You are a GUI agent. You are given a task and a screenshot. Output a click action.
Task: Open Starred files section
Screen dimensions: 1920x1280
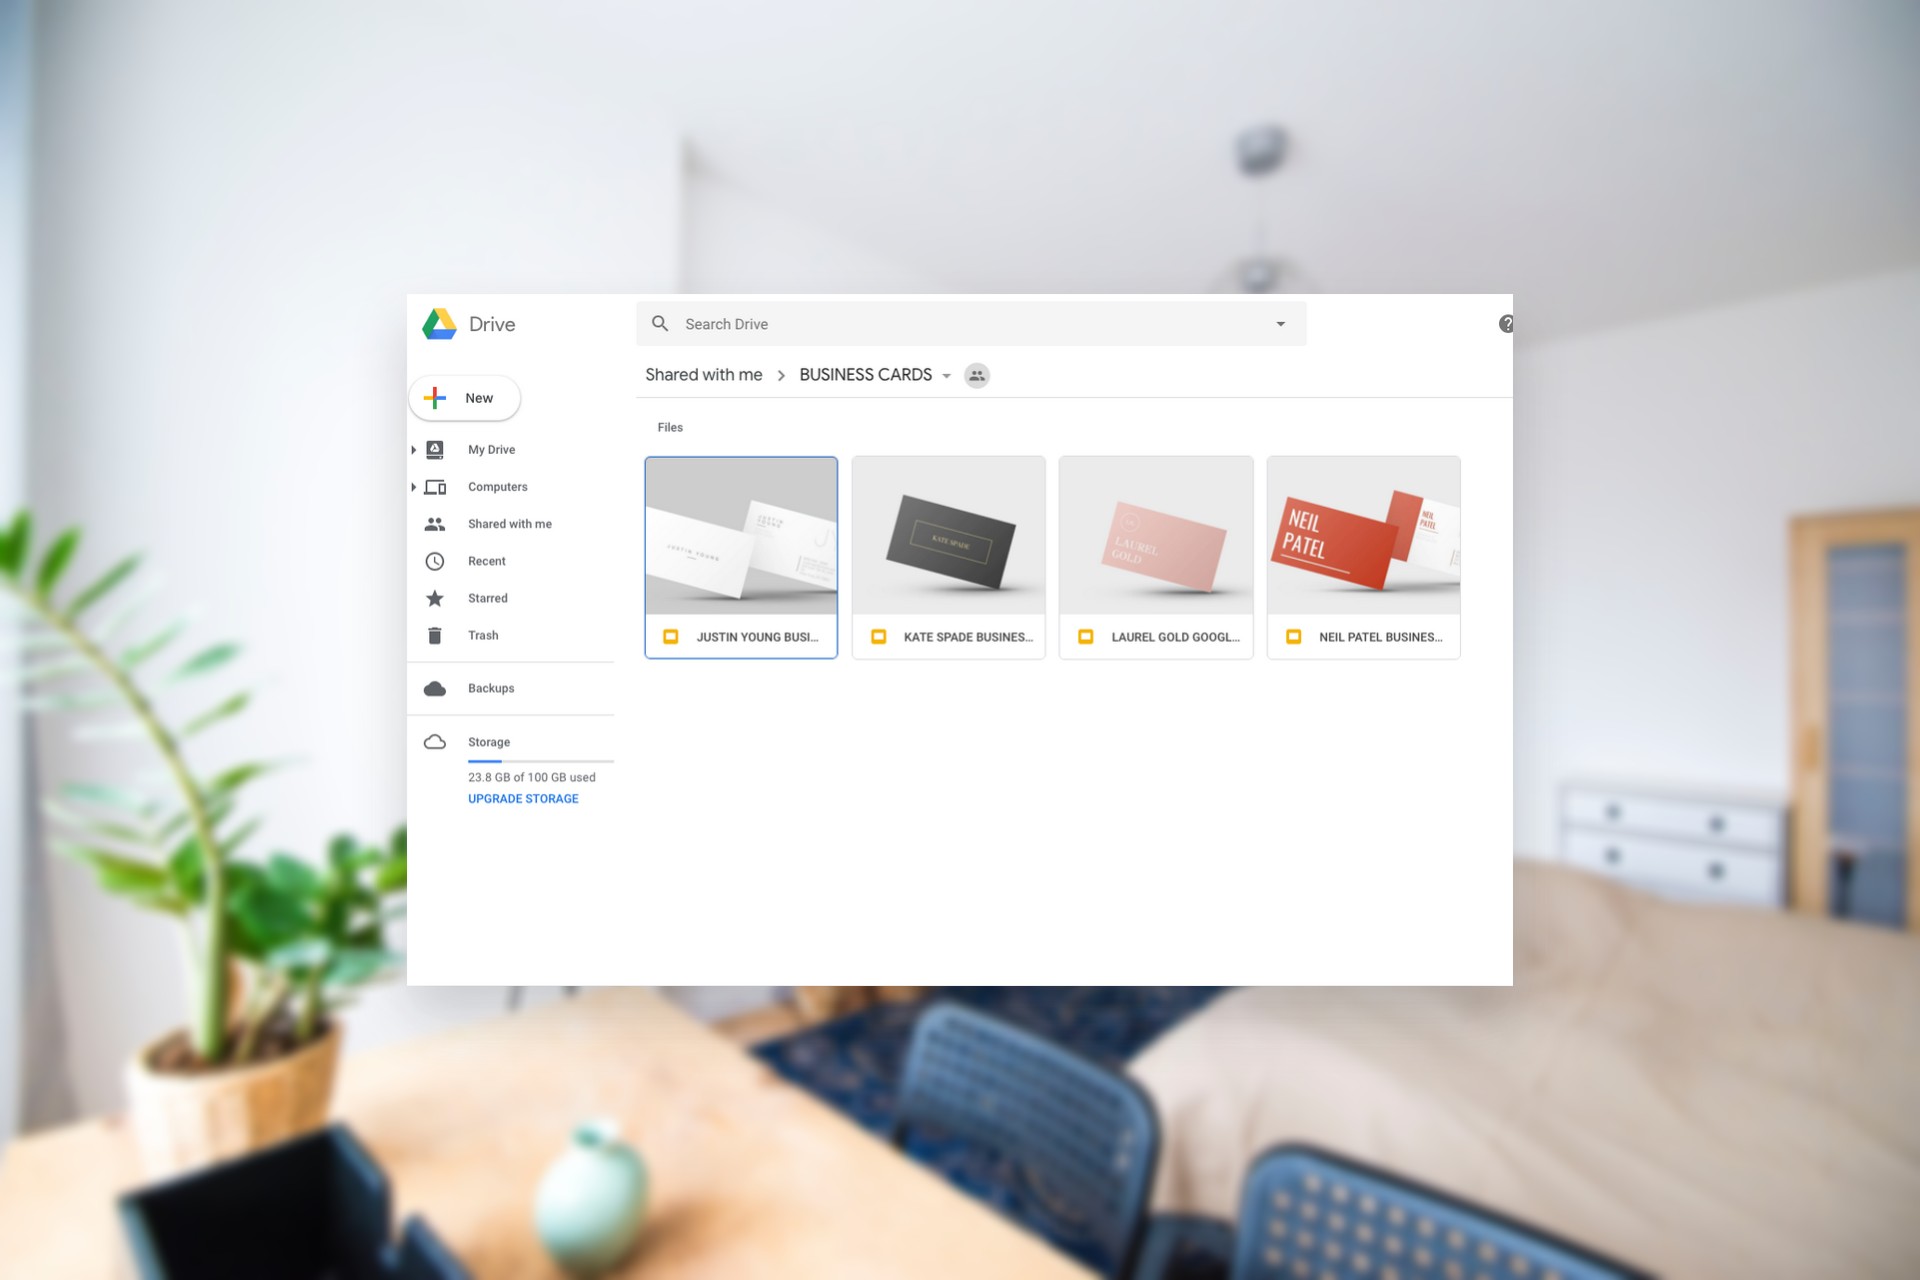coord(484,597)
